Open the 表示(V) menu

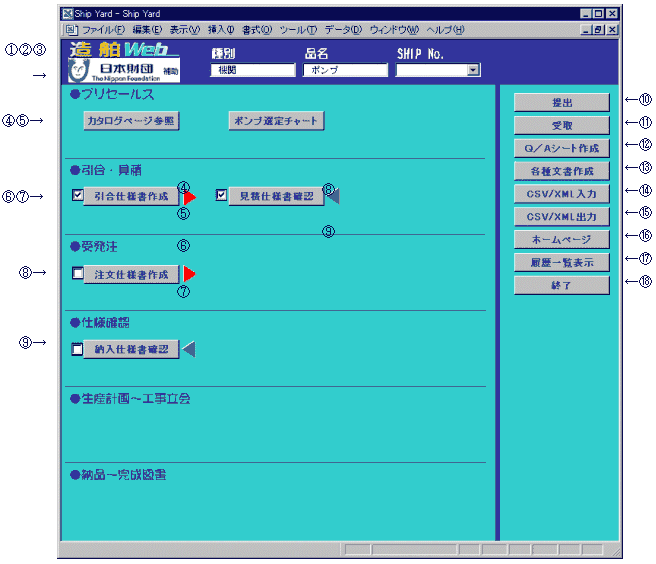[x=184, y=30]
